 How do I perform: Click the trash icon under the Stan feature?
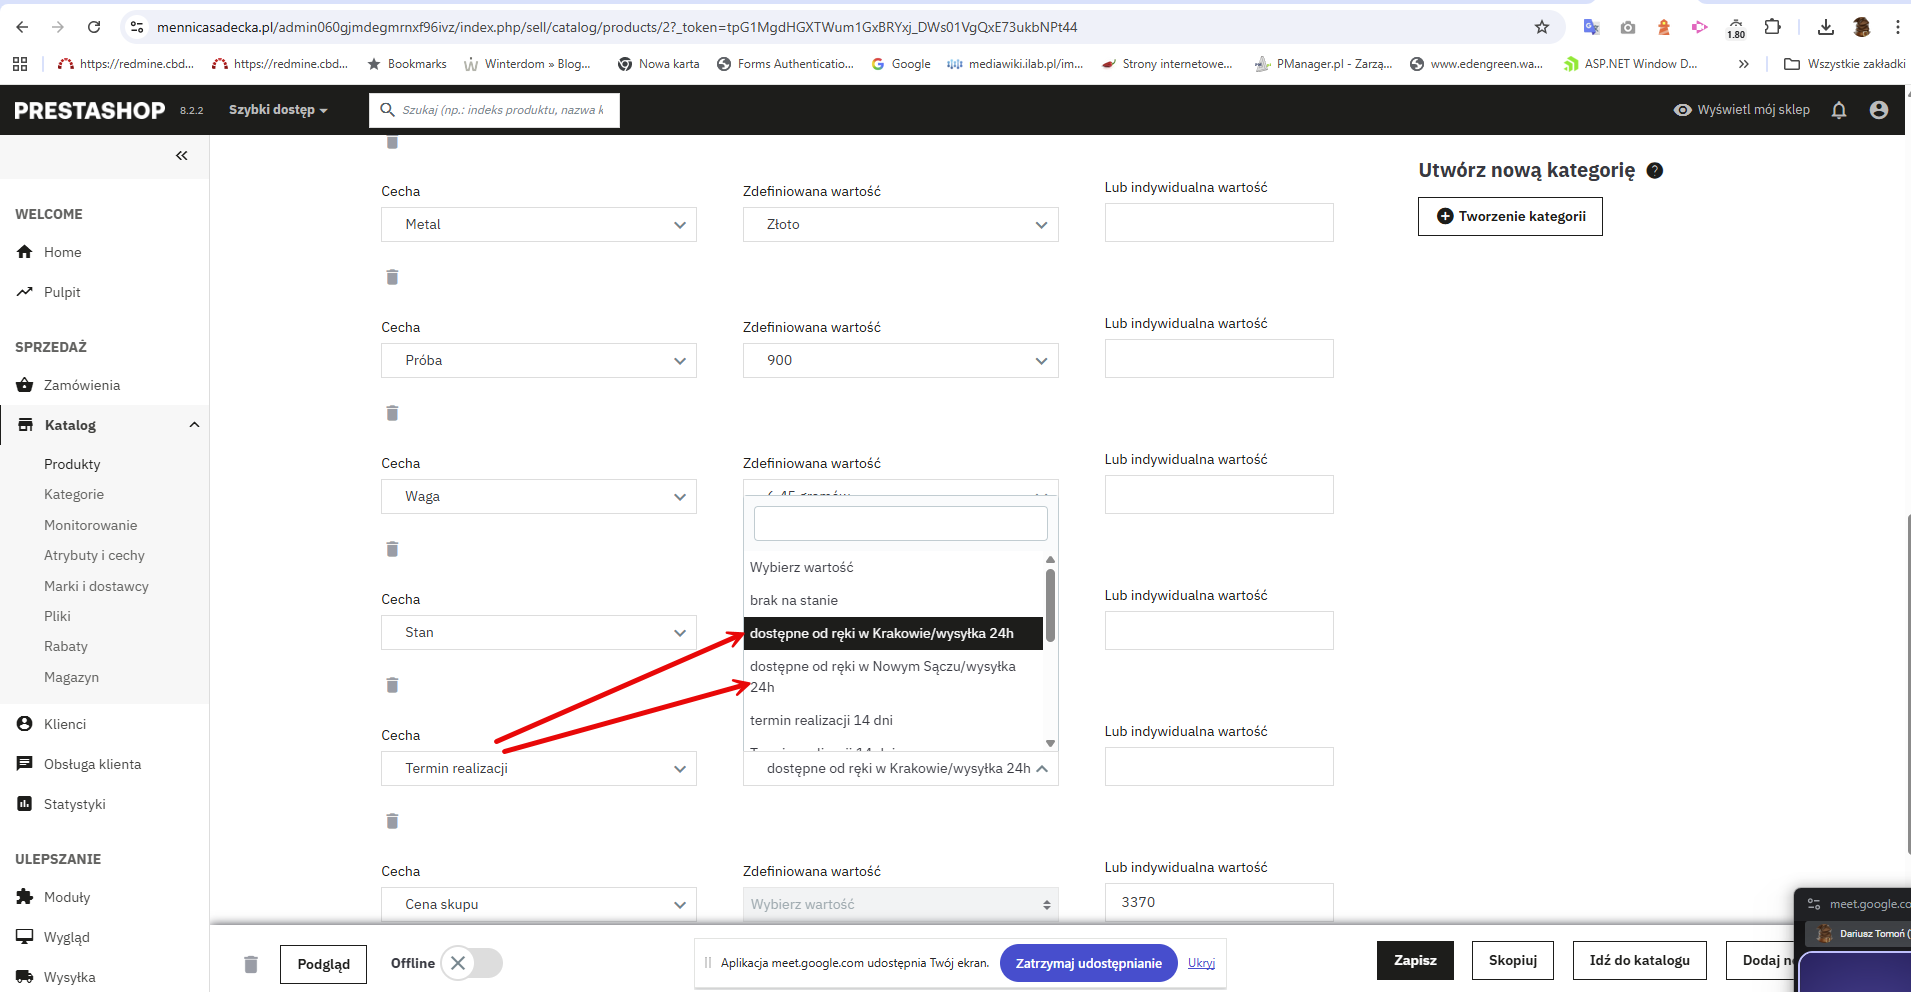click(392, 685)
